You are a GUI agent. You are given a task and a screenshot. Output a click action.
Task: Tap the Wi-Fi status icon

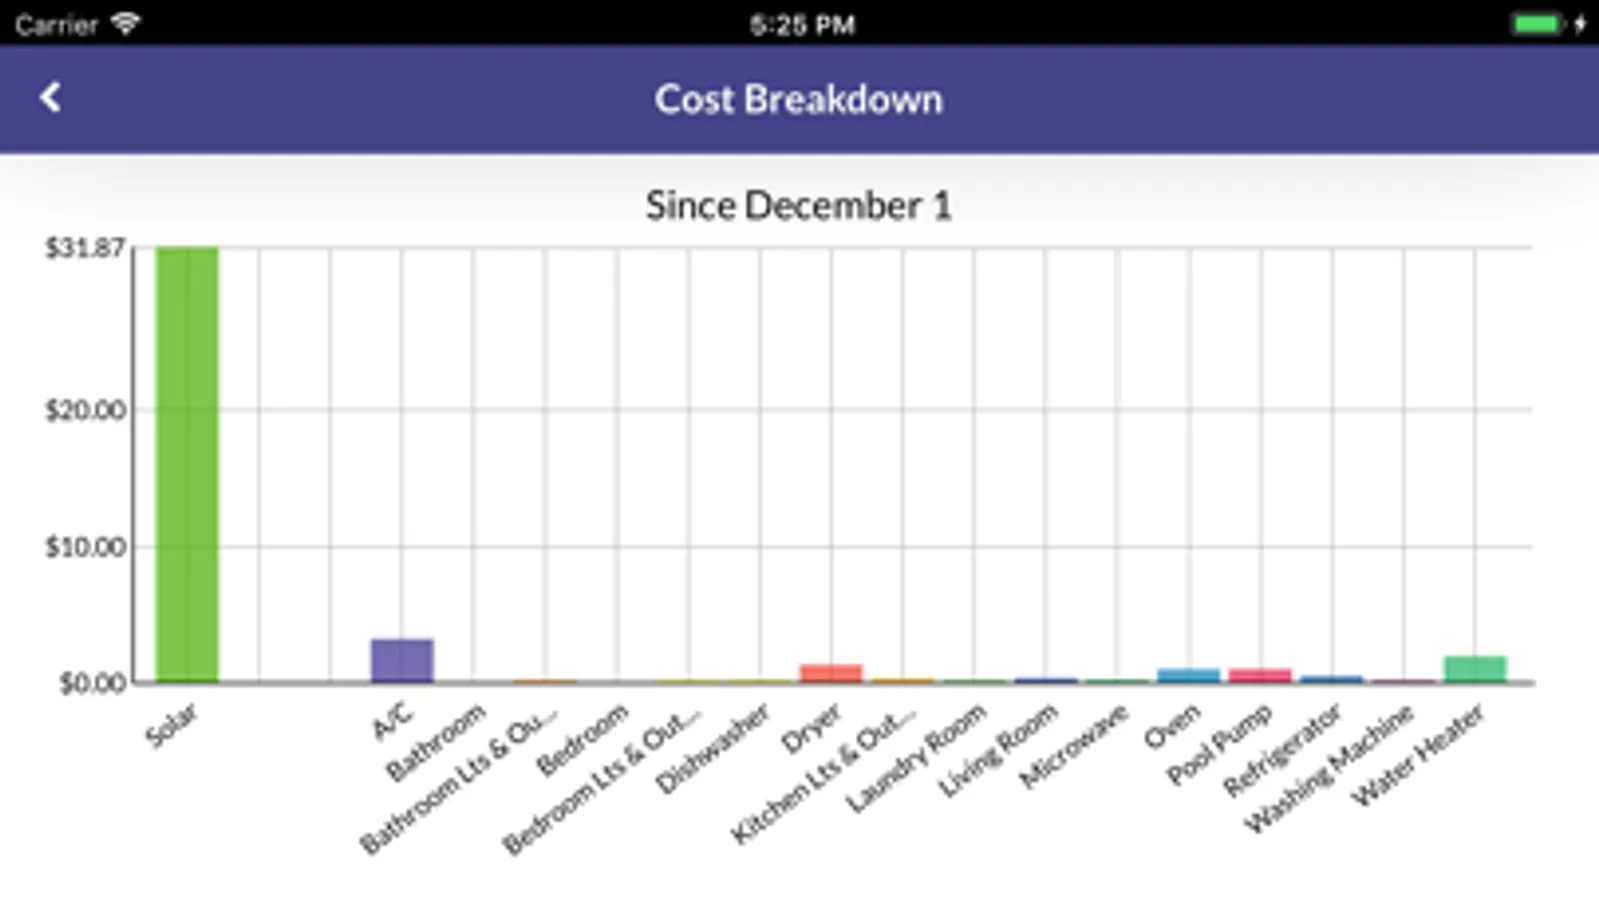point(125,23)
